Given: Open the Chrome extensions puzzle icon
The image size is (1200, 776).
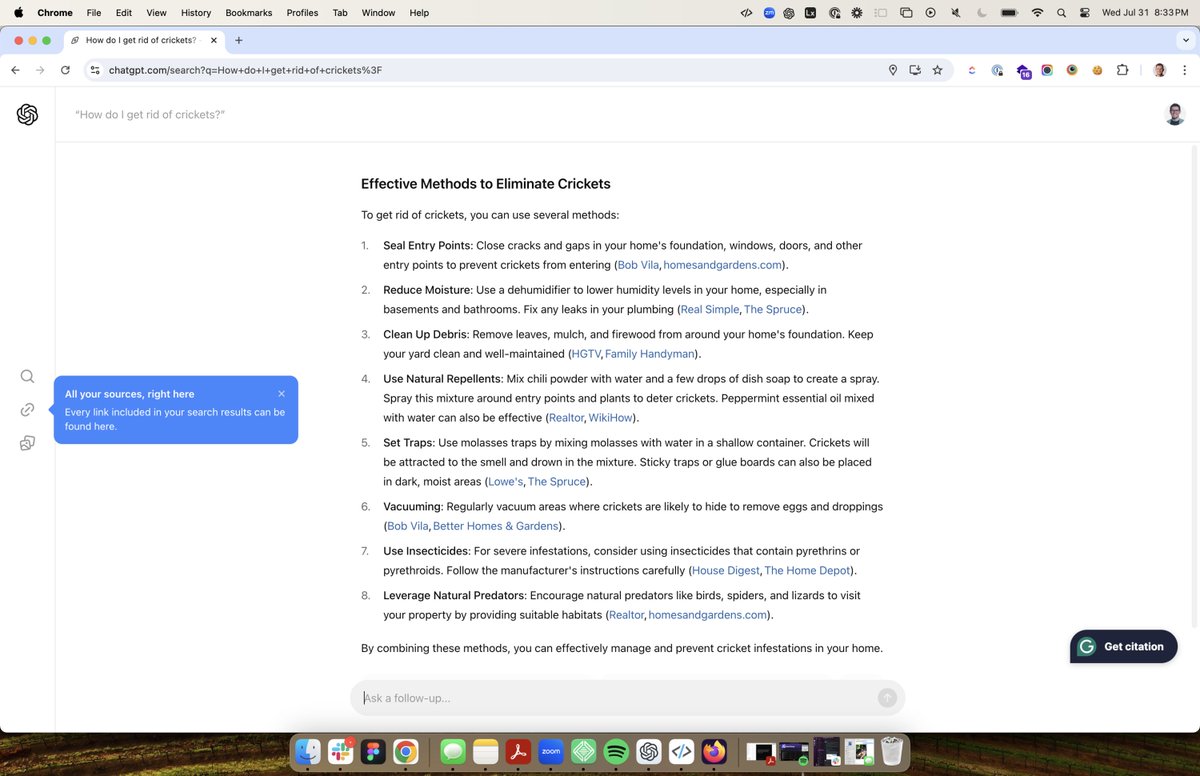Looking at the screenshot, I should 1122,70.
